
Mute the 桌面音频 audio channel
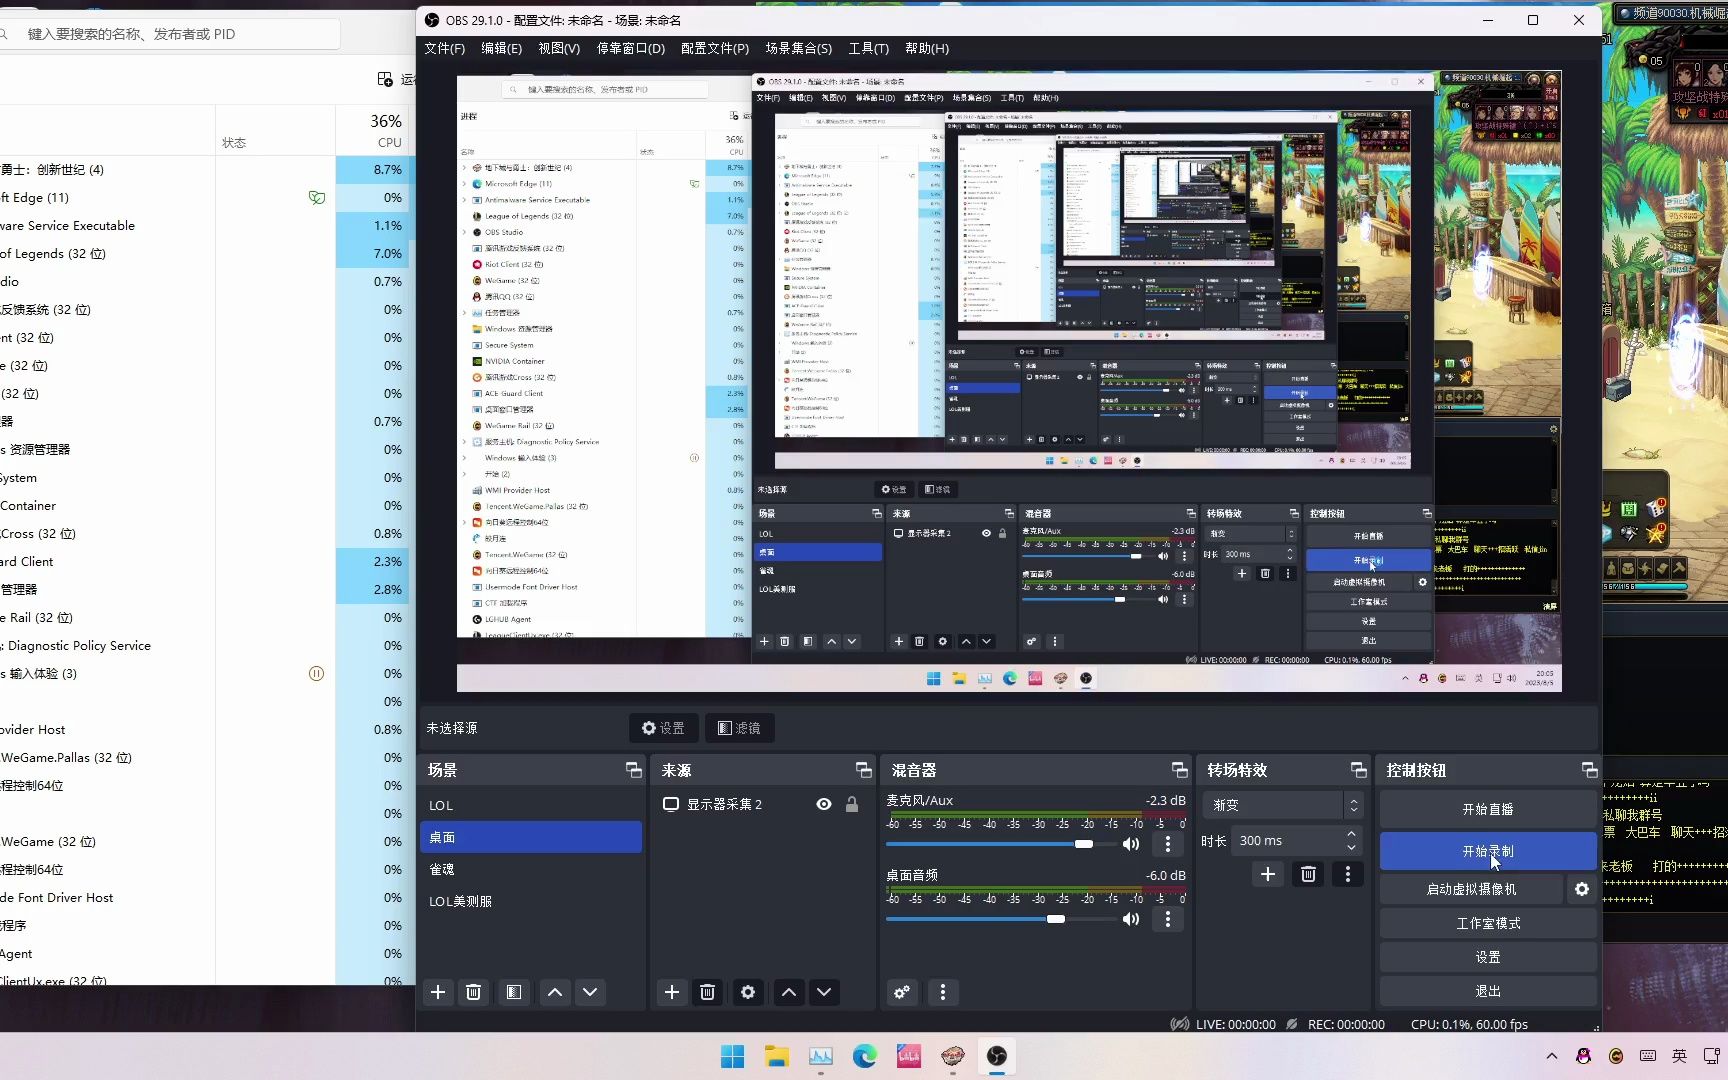1131,919
